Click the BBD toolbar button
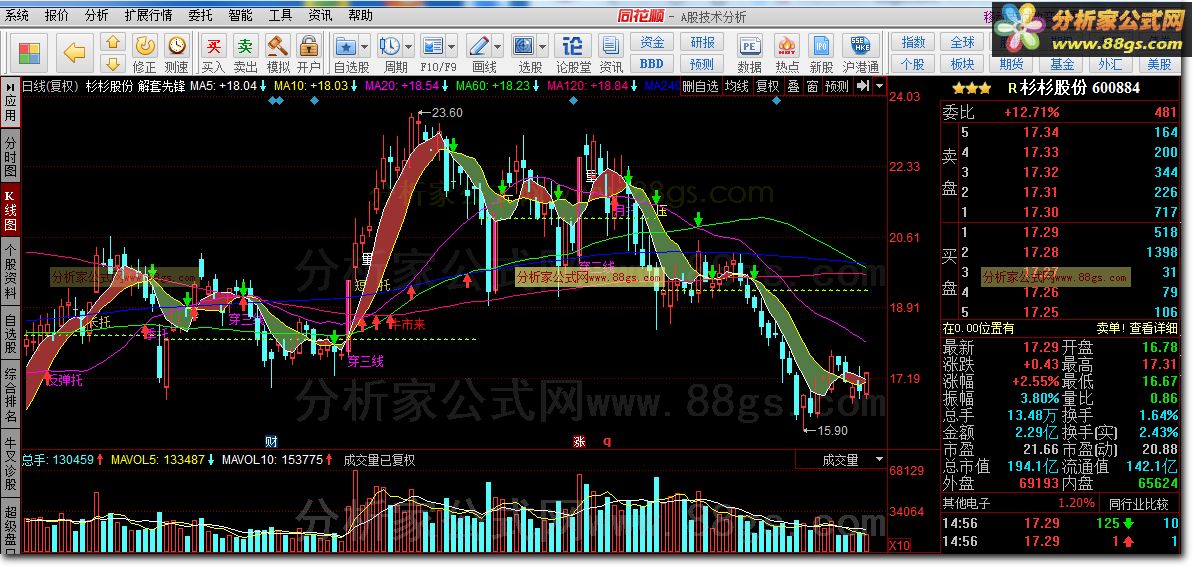1194x567 pixels. 652,64
